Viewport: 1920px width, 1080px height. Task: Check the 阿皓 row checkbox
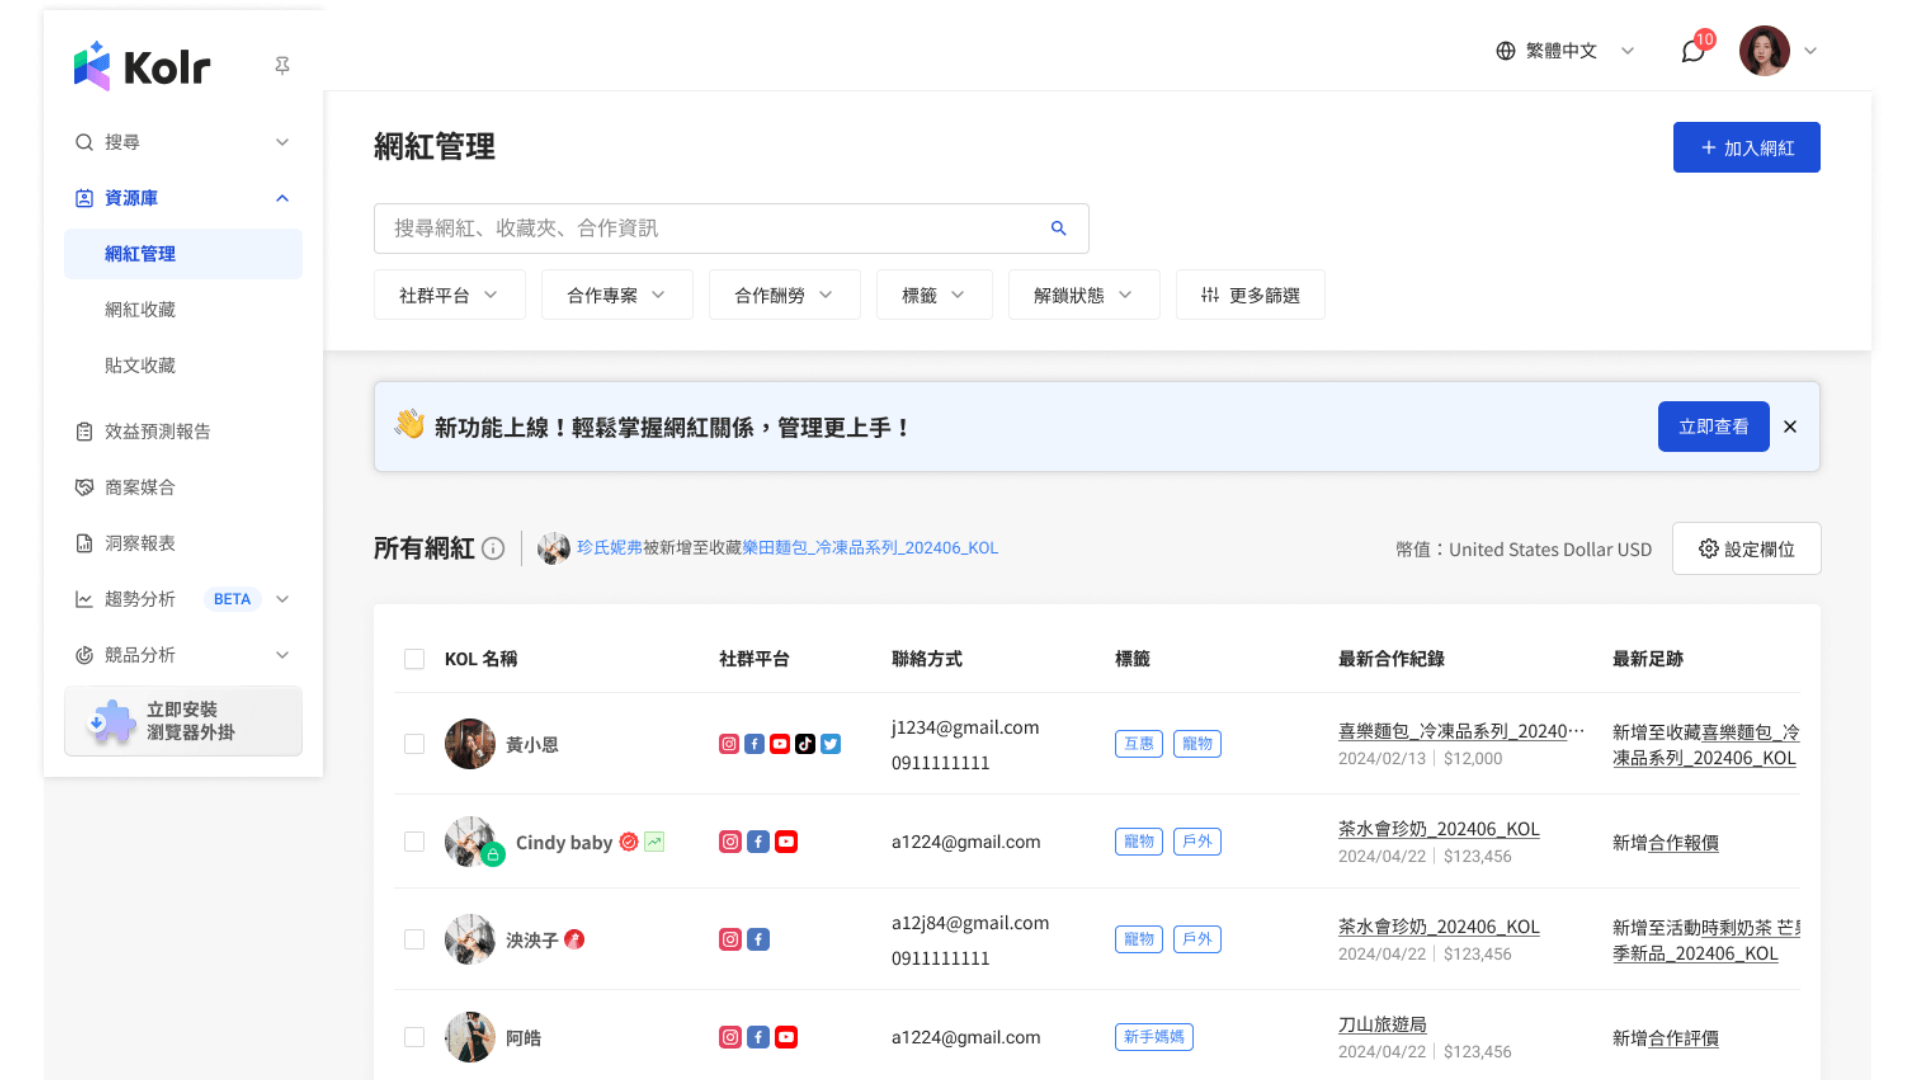point(414,1037)
